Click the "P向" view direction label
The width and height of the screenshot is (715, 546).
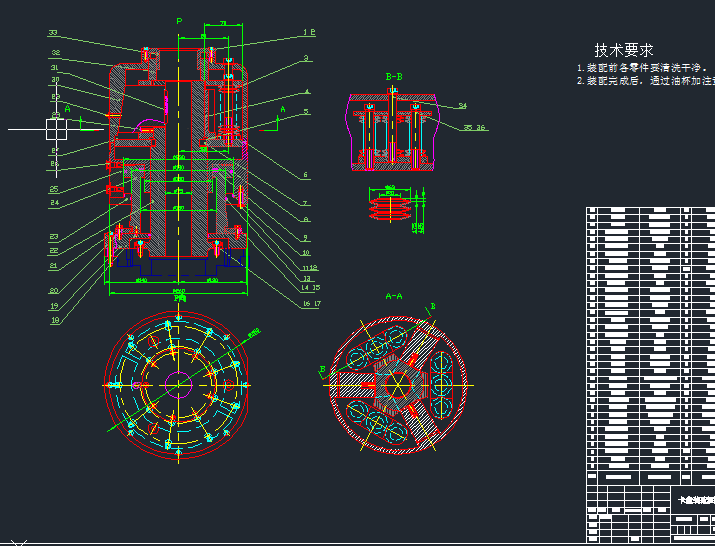pos(180,299)
